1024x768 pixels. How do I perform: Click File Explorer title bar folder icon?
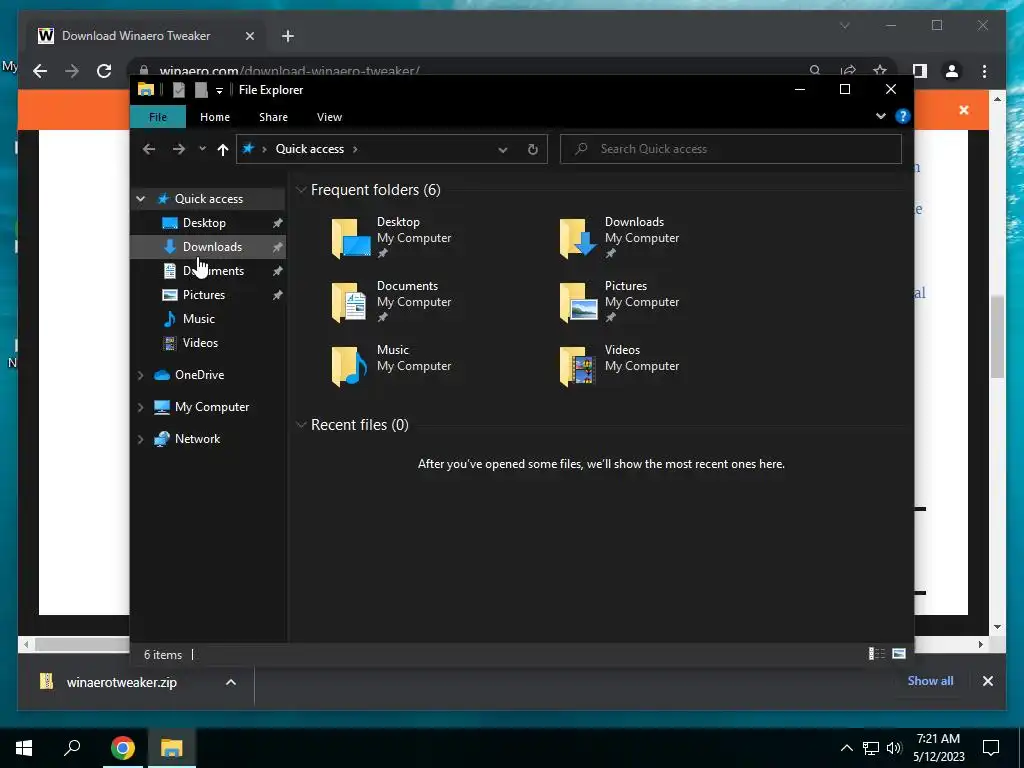146,90
